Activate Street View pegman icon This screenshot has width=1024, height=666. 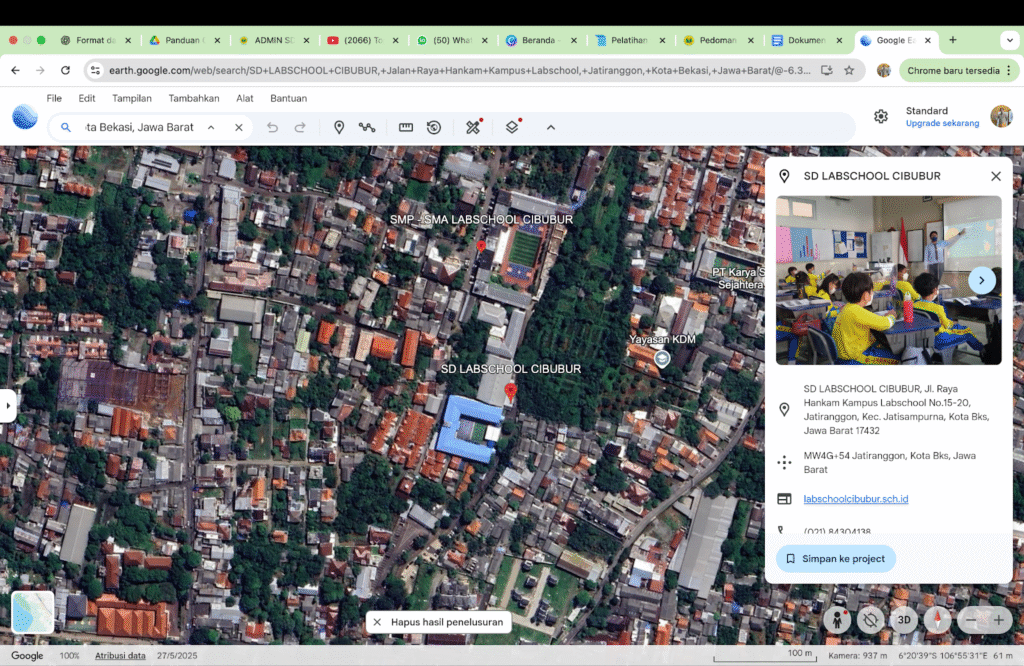click(837, 620)
